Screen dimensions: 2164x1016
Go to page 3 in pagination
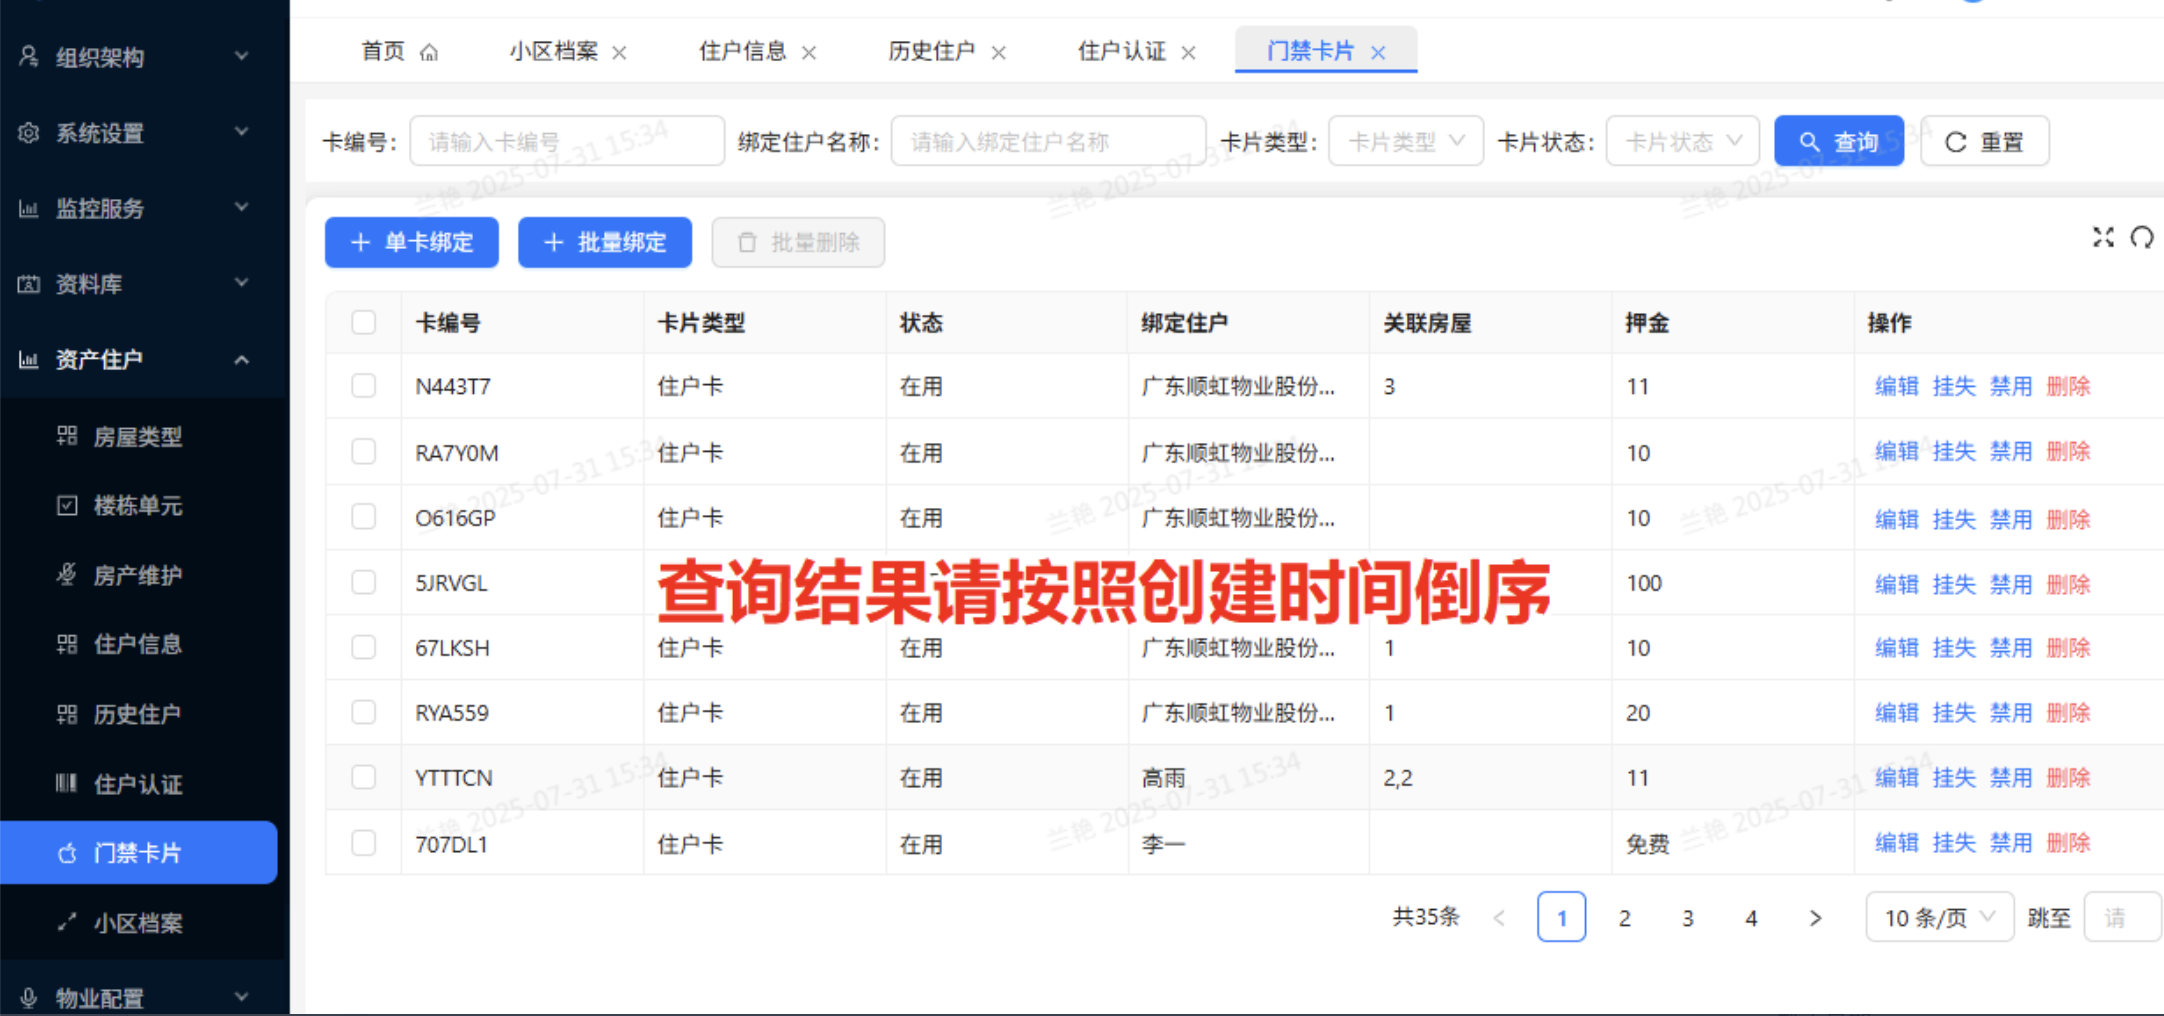(x=1687, y=918)
